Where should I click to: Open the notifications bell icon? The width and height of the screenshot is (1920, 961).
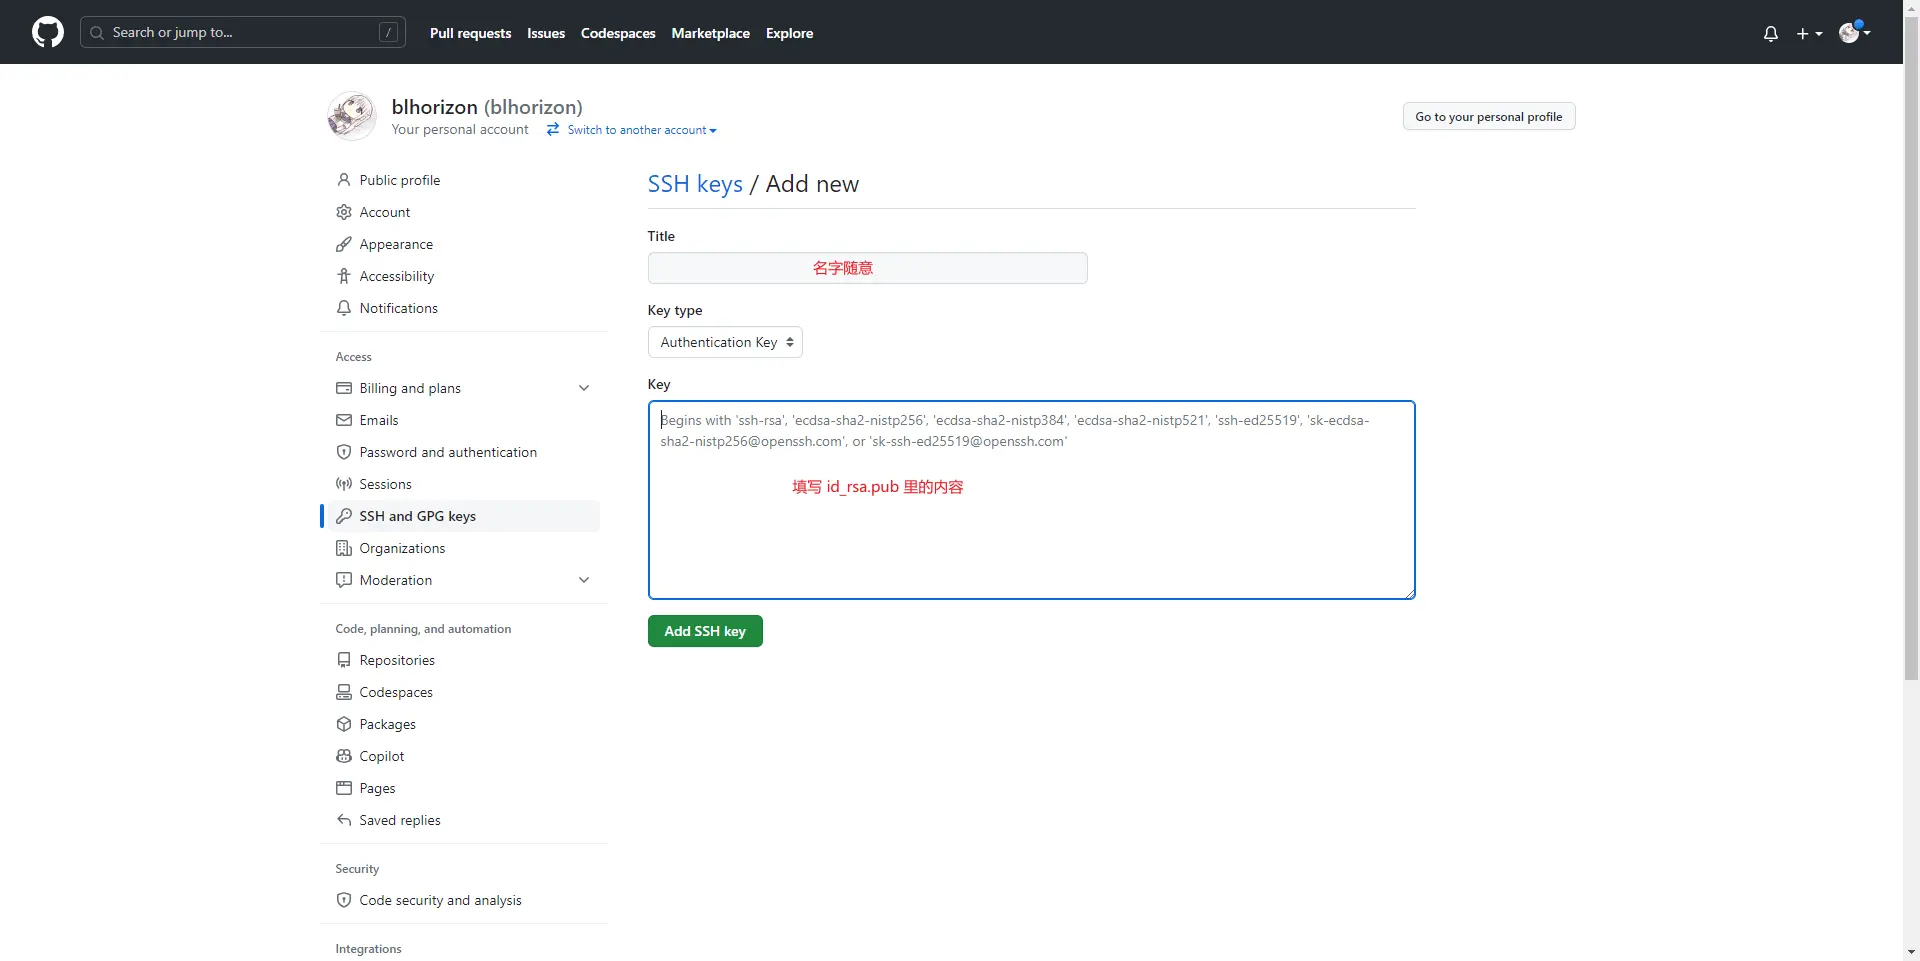tap(1771, 33)
